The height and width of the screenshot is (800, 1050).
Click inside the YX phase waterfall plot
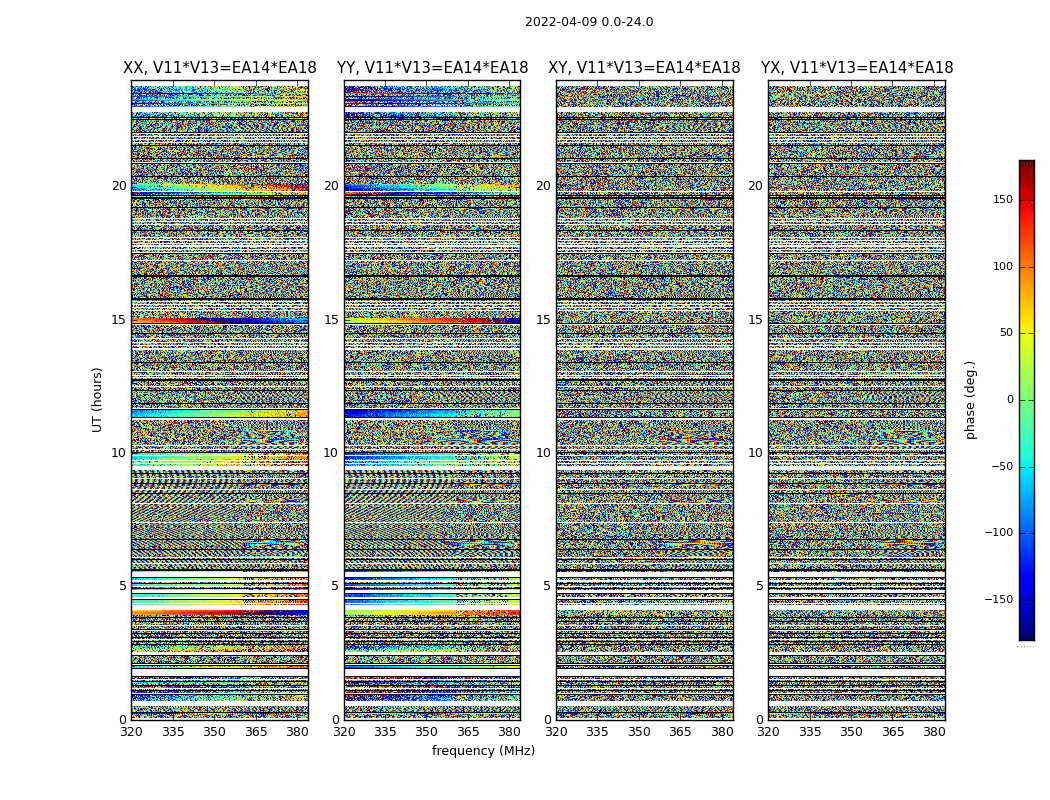click(857, 400)
